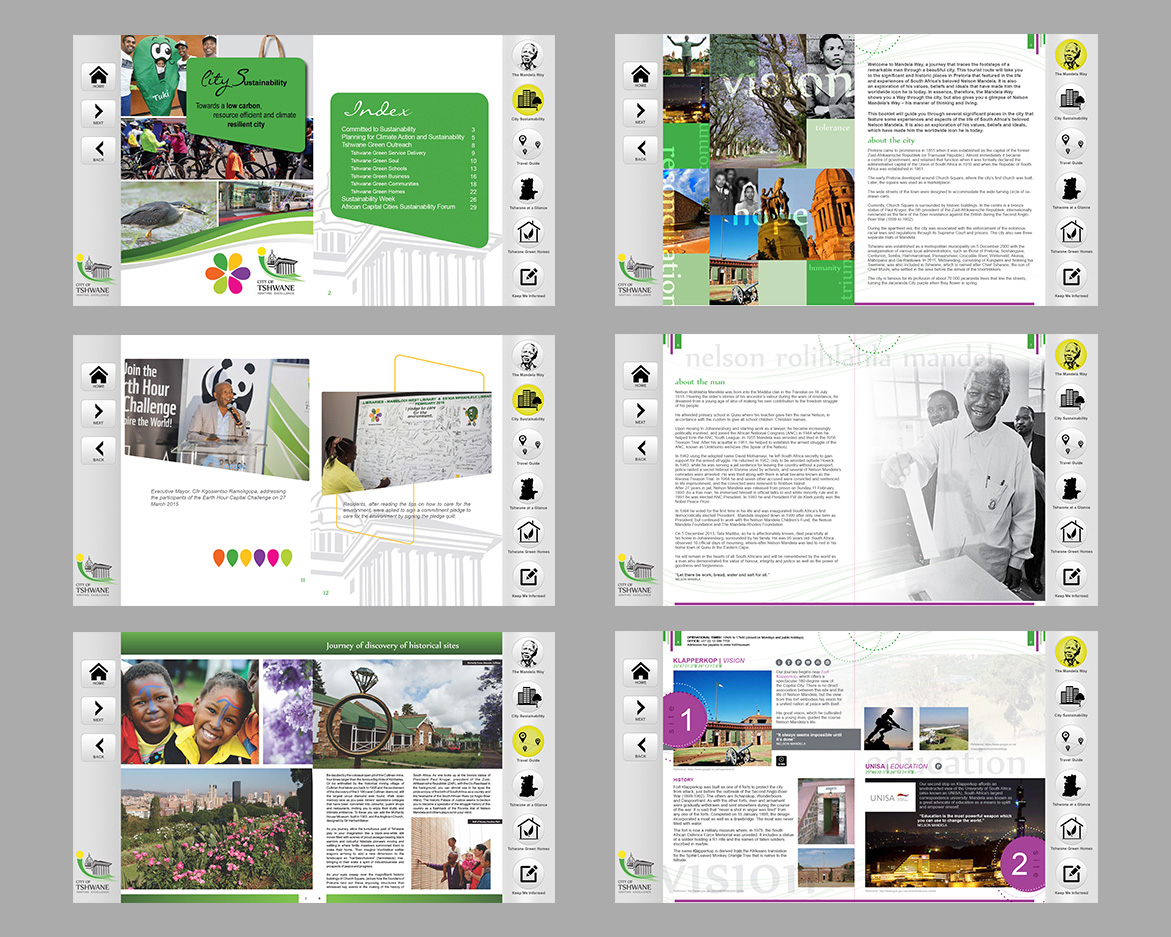1171x937 pixels.
Task: Click Home icon on the Index page
Action: pyautogui.click(x=98, y=76)
